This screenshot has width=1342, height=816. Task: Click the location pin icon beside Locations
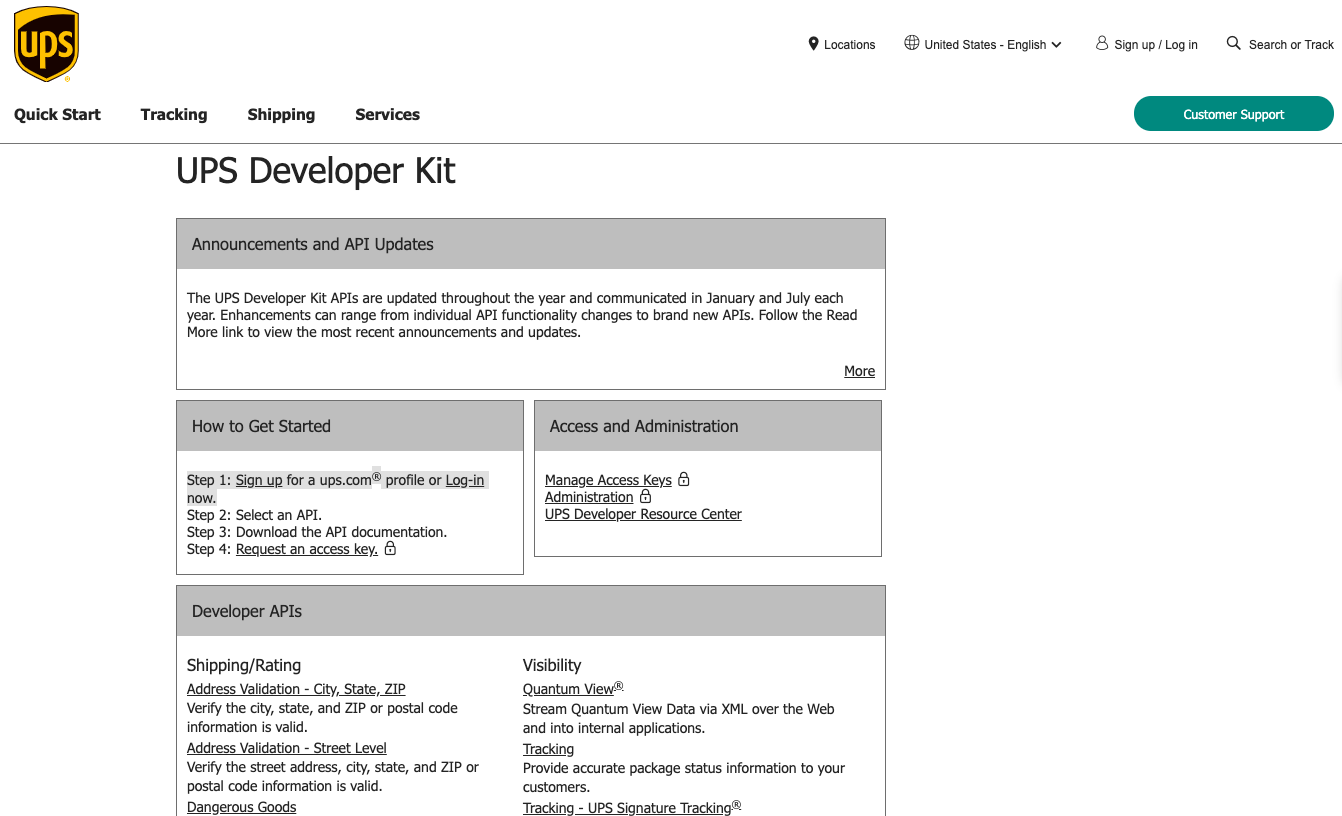[x=814, y=43]
